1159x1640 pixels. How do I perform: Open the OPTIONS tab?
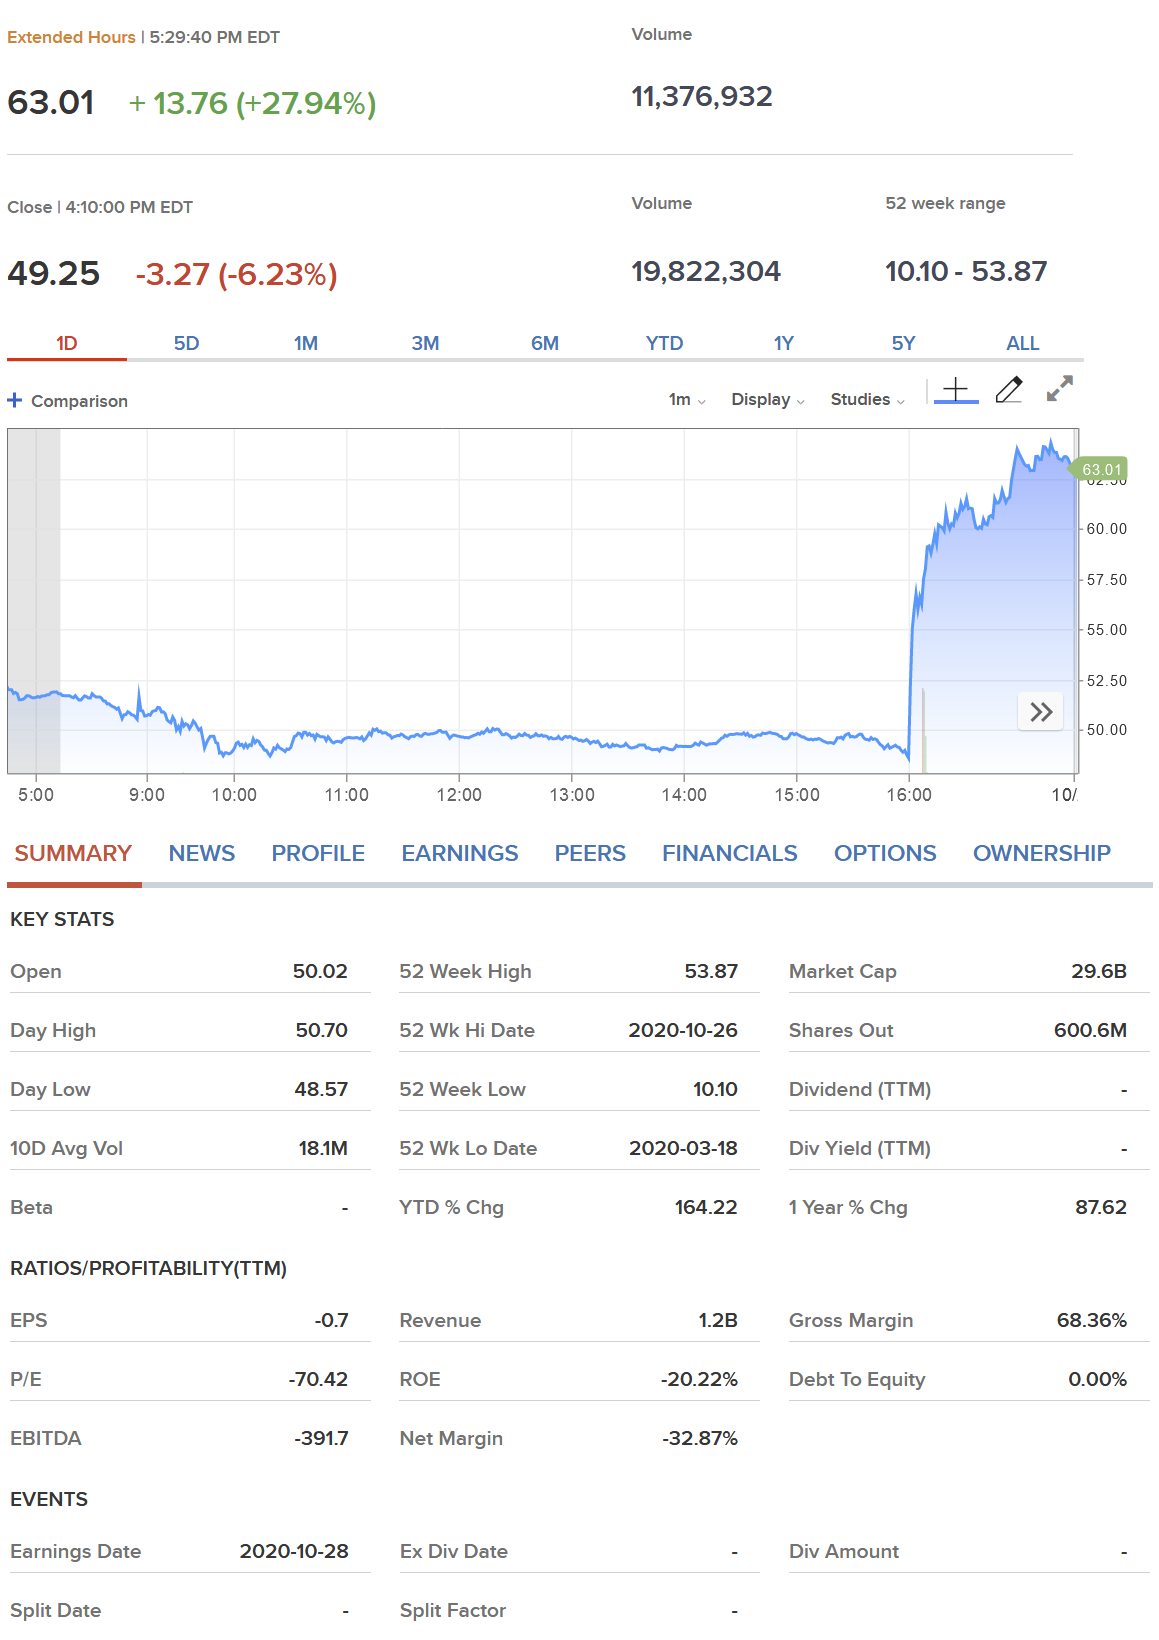pos(884,854)
